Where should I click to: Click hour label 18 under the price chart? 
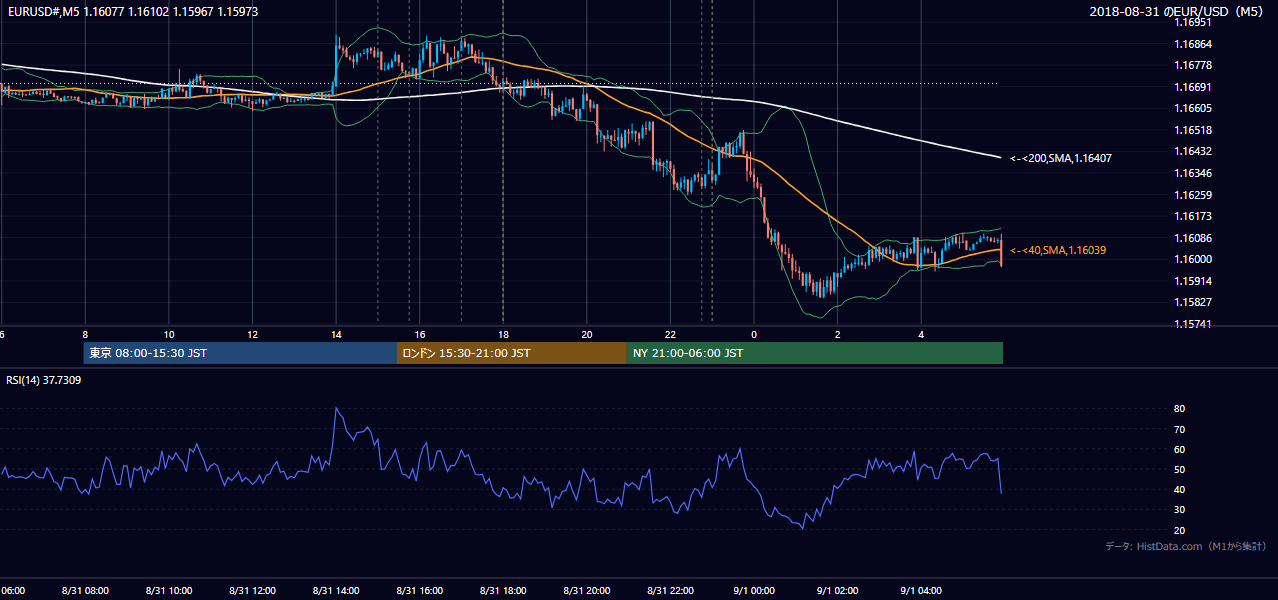tap(503, 335)
